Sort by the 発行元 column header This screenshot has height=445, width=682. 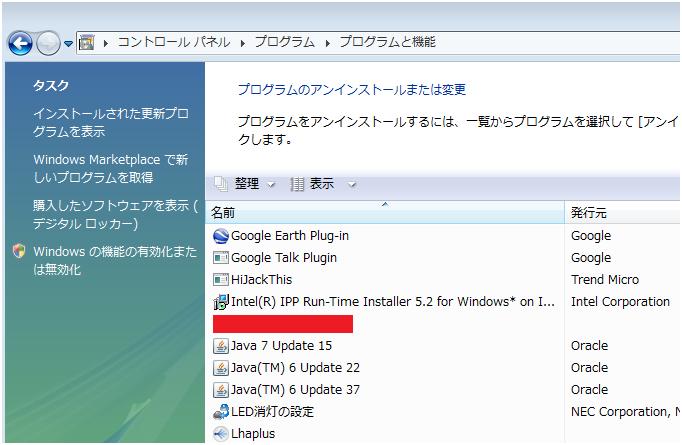[623, 212]
